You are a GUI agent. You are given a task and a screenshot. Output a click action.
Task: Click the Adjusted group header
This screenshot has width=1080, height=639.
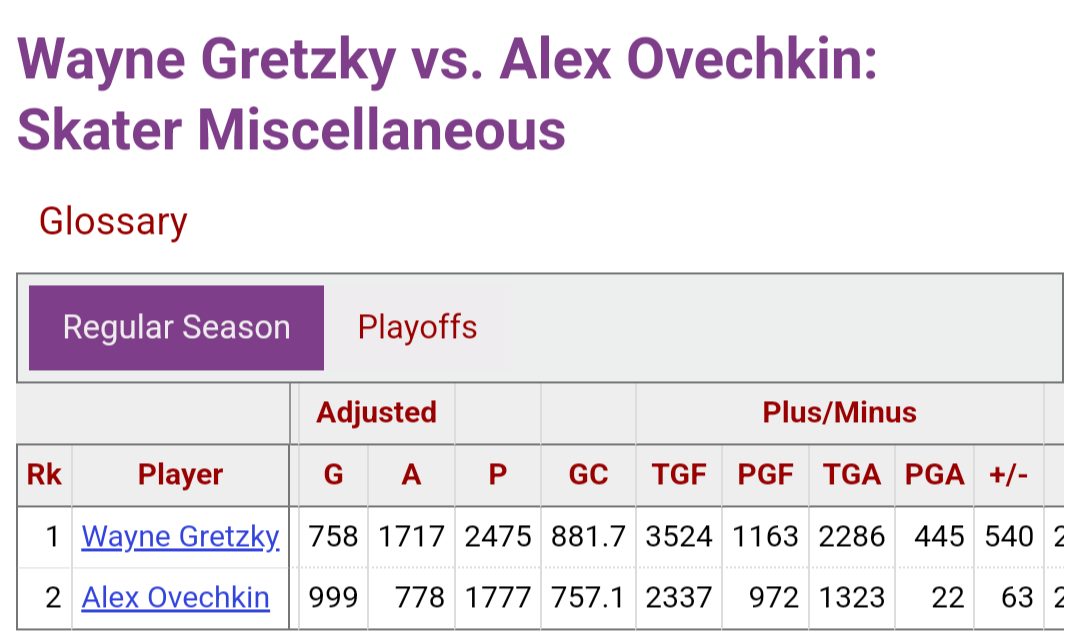click(x=377, y=413)
